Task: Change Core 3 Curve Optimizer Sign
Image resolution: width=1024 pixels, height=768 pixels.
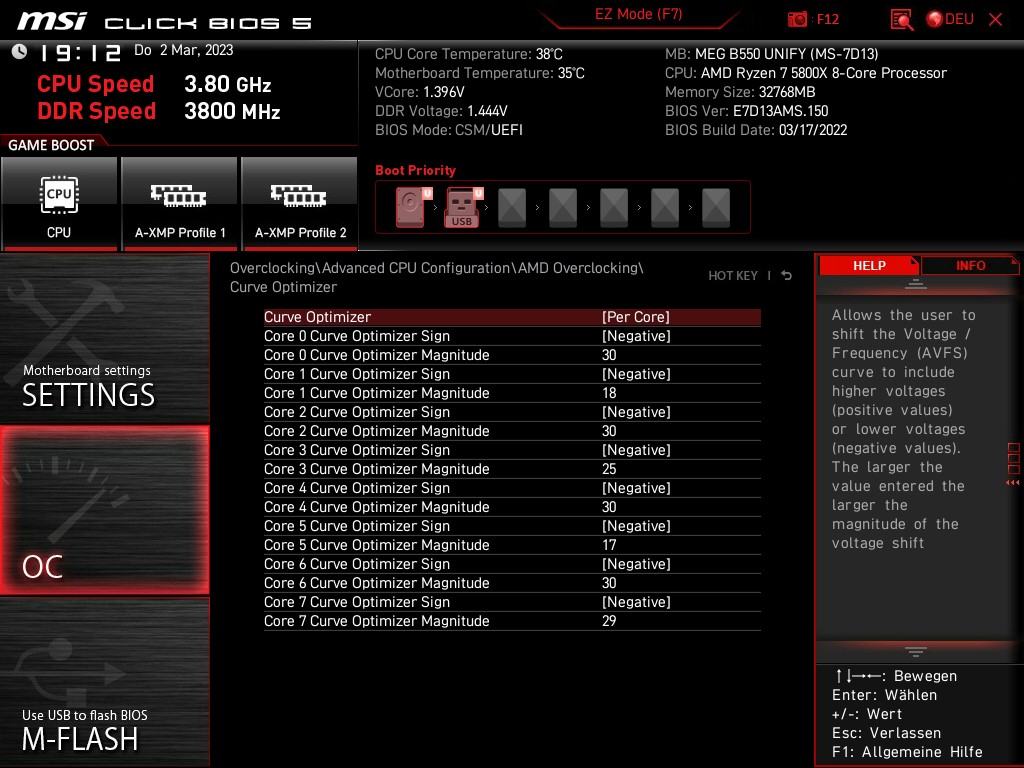Action: click(x=512, y=449)
